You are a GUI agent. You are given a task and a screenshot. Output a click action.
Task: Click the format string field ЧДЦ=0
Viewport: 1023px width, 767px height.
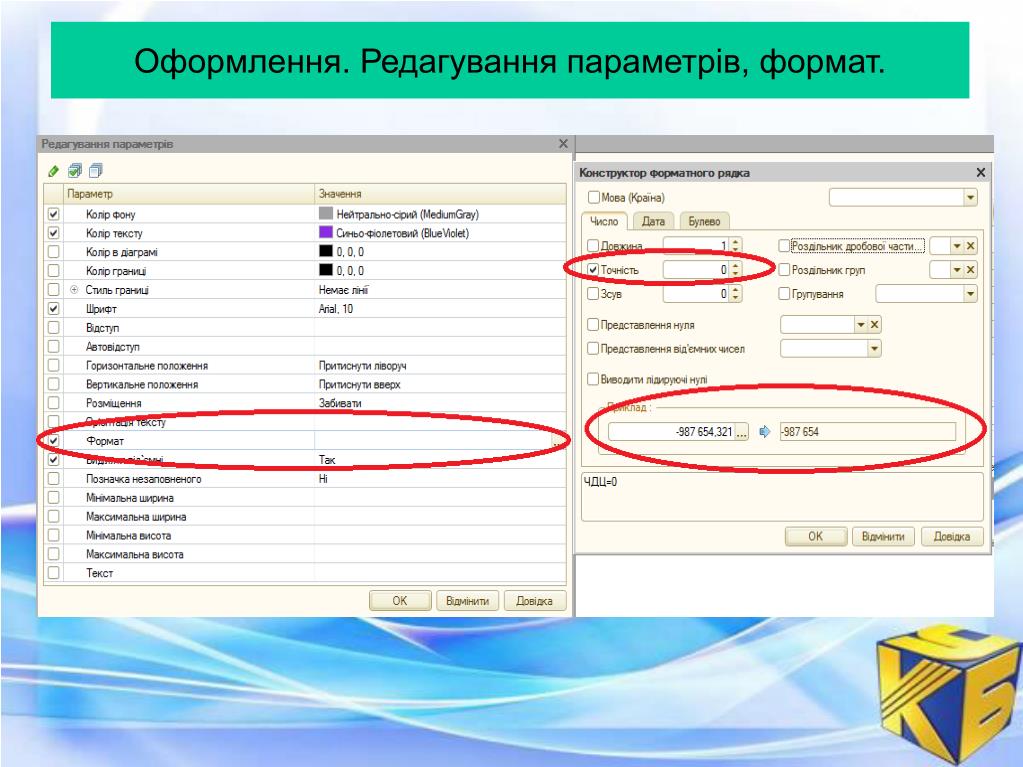[x=782, y=497]
